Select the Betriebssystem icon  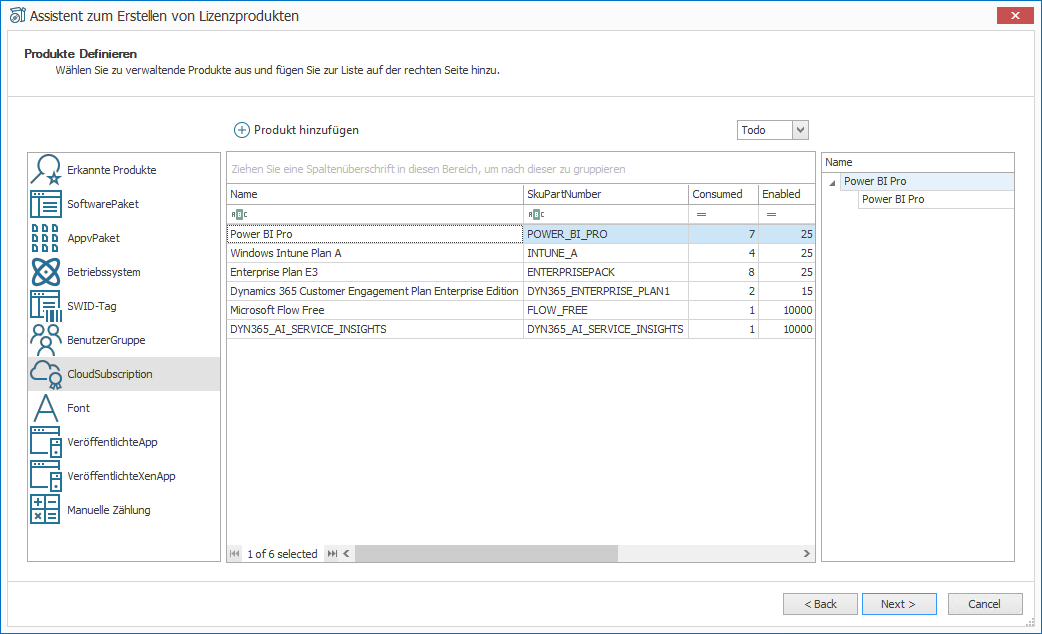click(x=45, y=272)
